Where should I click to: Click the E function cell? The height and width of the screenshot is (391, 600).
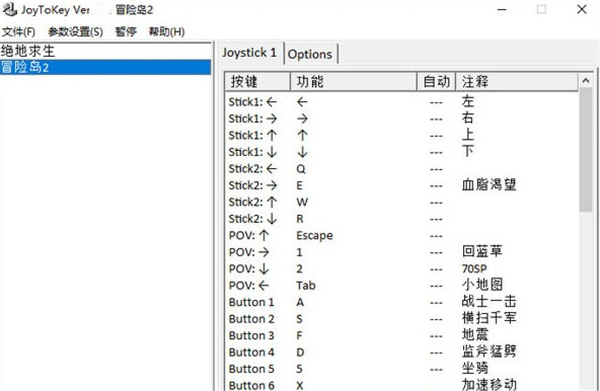coord(300,186)
